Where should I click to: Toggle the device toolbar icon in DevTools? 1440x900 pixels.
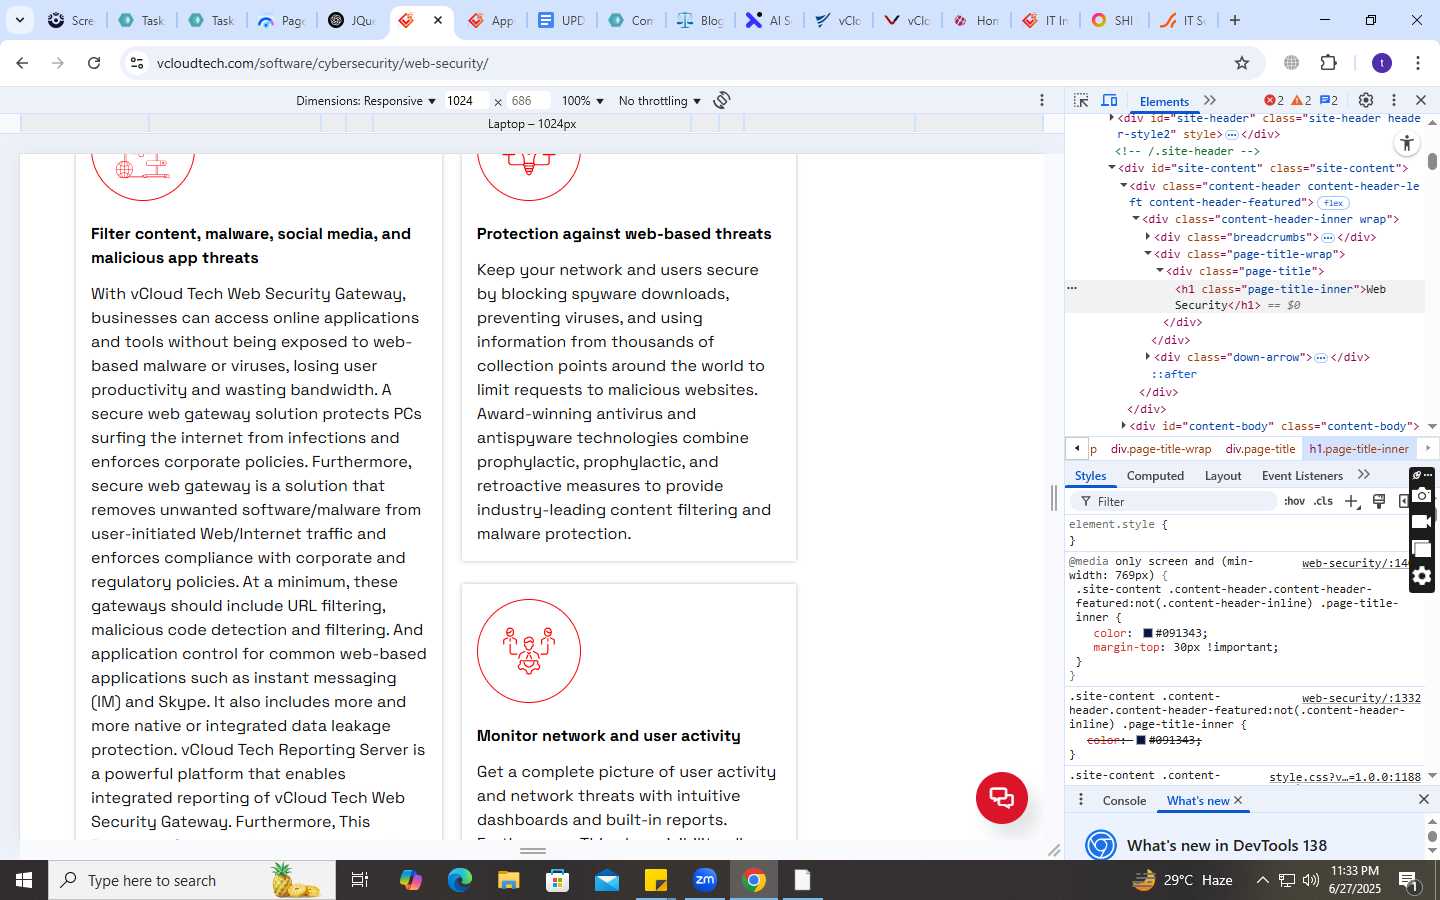pos(1109,100)
